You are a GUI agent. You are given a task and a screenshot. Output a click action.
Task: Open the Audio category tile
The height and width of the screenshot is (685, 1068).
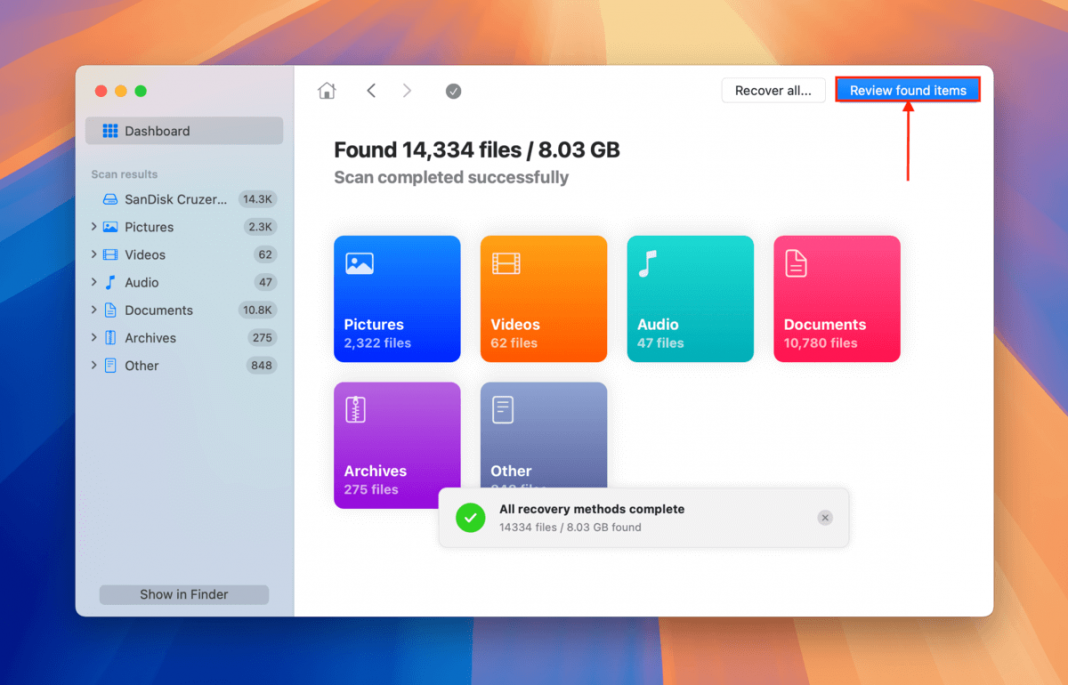(x=690, y=298)
